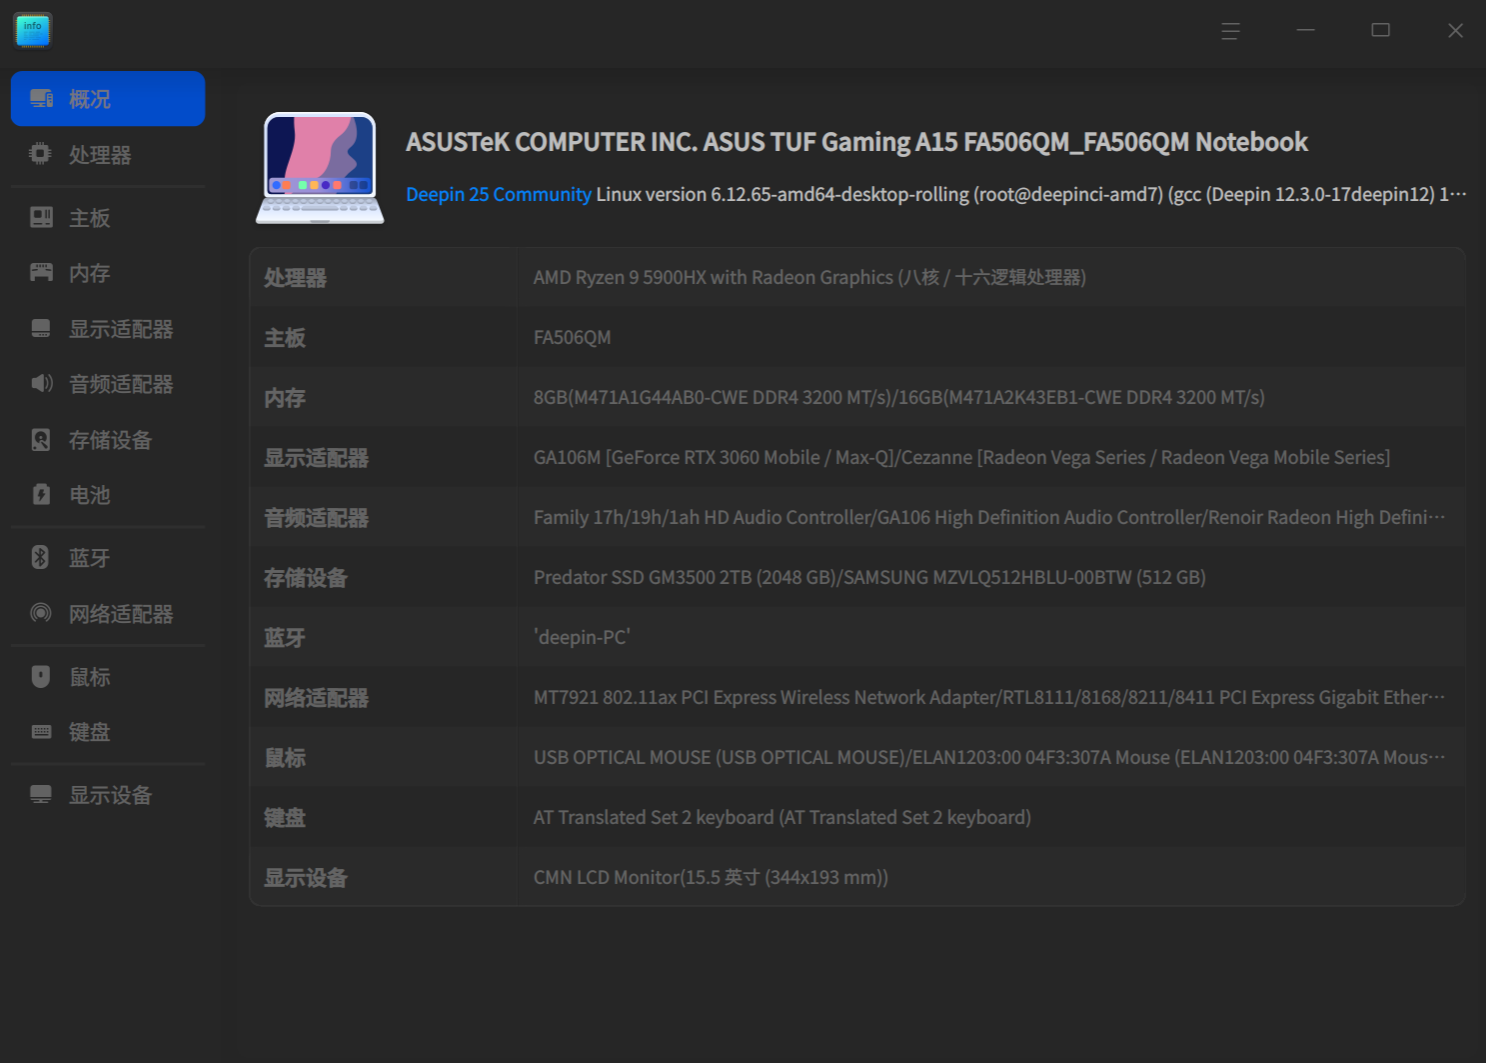Select the 主板 sidebar label
This screenshot has width=1486, height=1063.
pos(90,218)
